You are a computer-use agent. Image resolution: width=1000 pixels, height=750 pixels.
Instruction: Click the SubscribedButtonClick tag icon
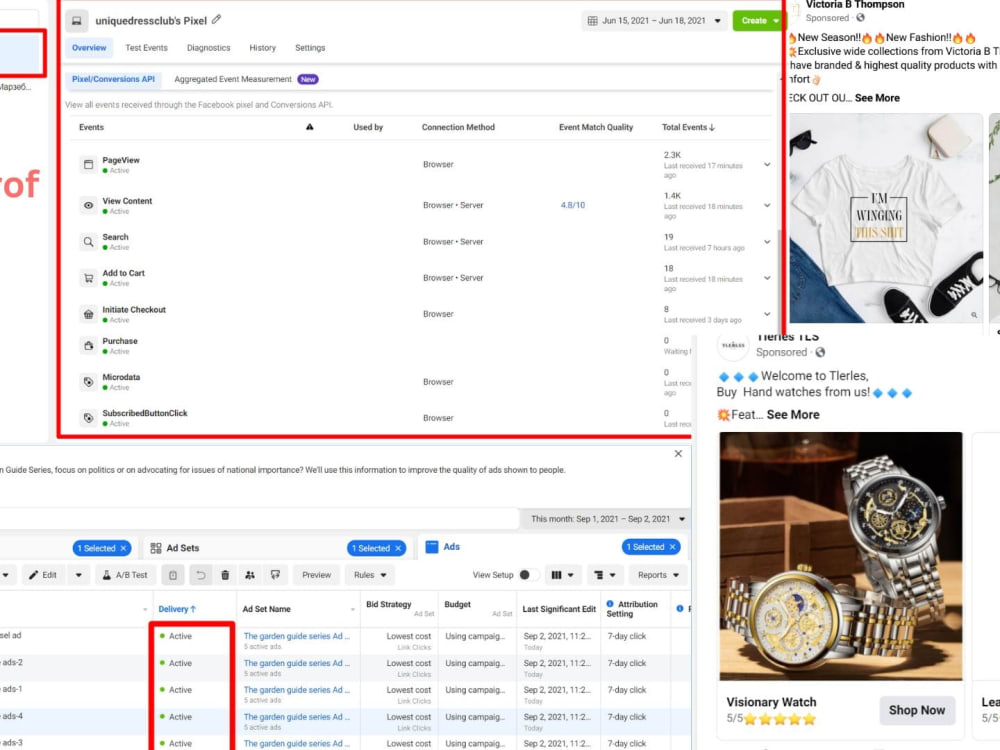[89, 418]
